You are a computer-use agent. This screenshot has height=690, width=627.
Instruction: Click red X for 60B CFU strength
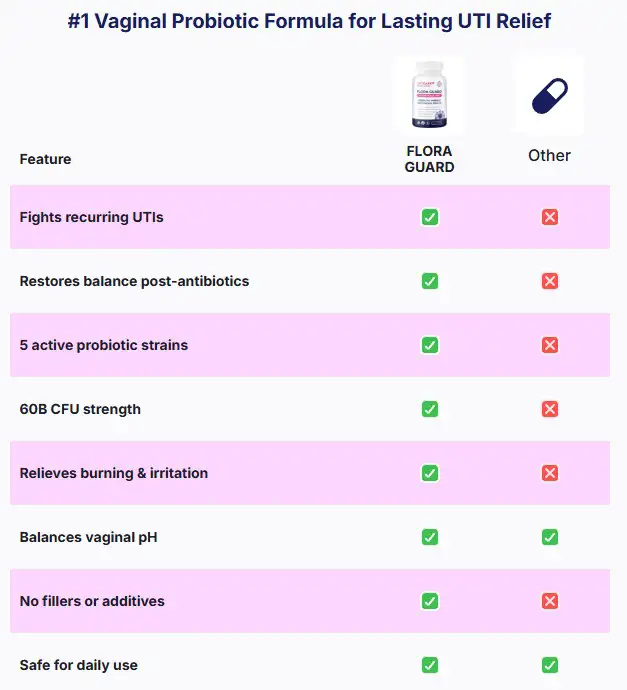coord(549,409)
